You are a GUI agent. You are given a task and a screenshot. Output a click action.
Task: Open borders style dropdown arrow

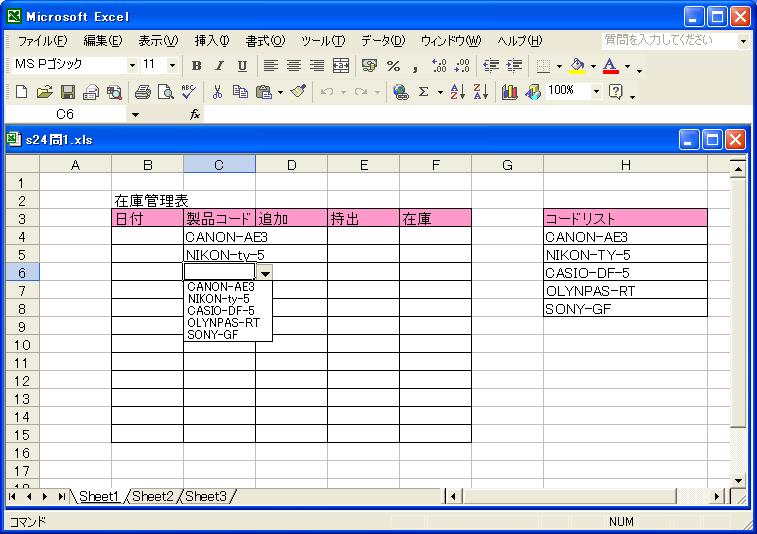click(x=559, y=66)
